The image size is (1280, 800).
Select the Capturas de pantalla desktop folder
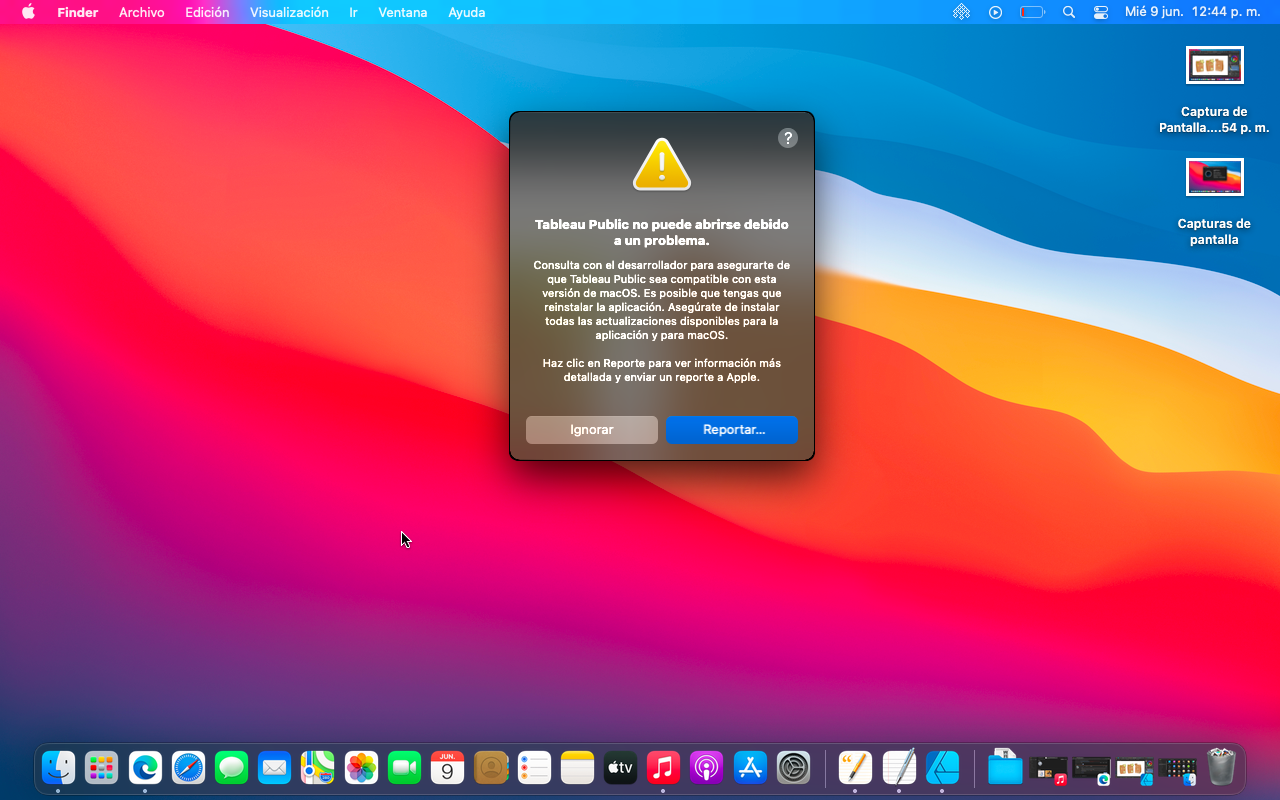[1214, 202]
